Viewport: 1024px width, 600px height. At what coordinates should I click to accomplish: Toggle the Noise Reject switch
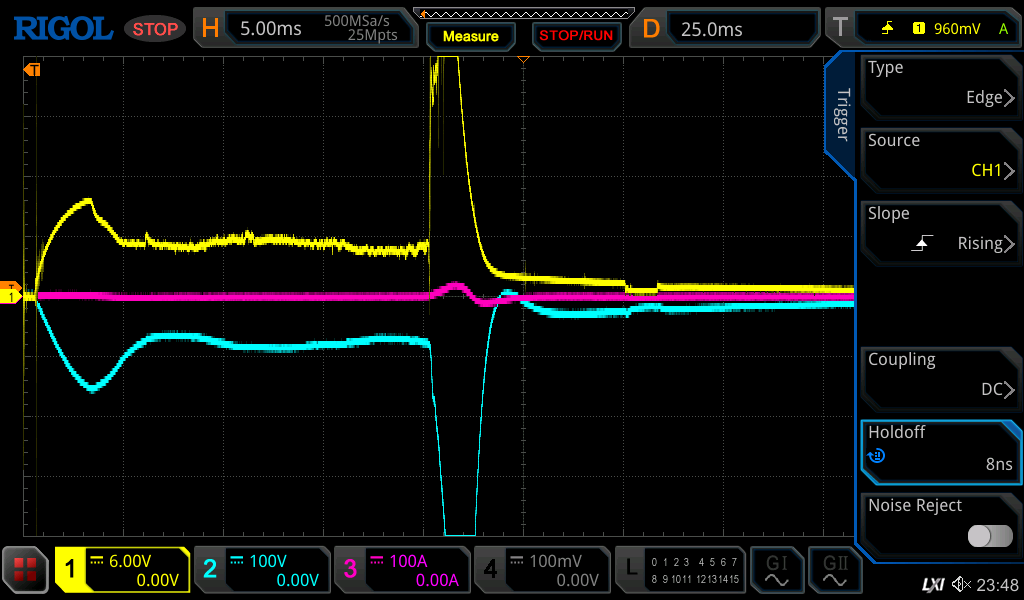click(990, 536)
